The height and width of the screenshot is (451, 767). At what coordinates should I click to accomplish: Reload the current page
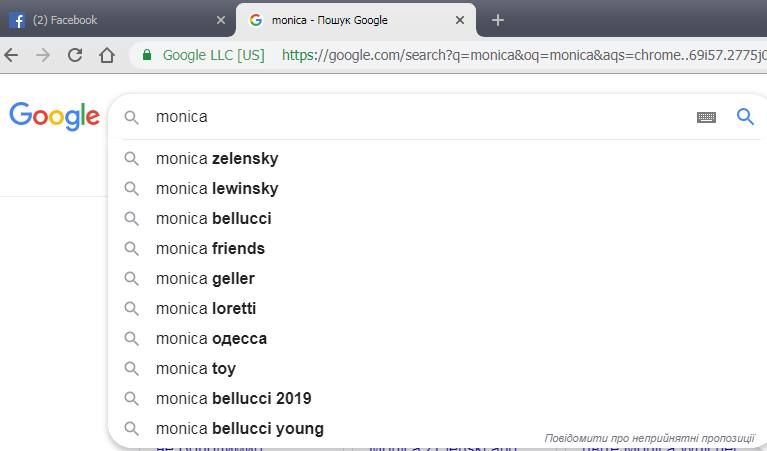(x=75, y=55)
